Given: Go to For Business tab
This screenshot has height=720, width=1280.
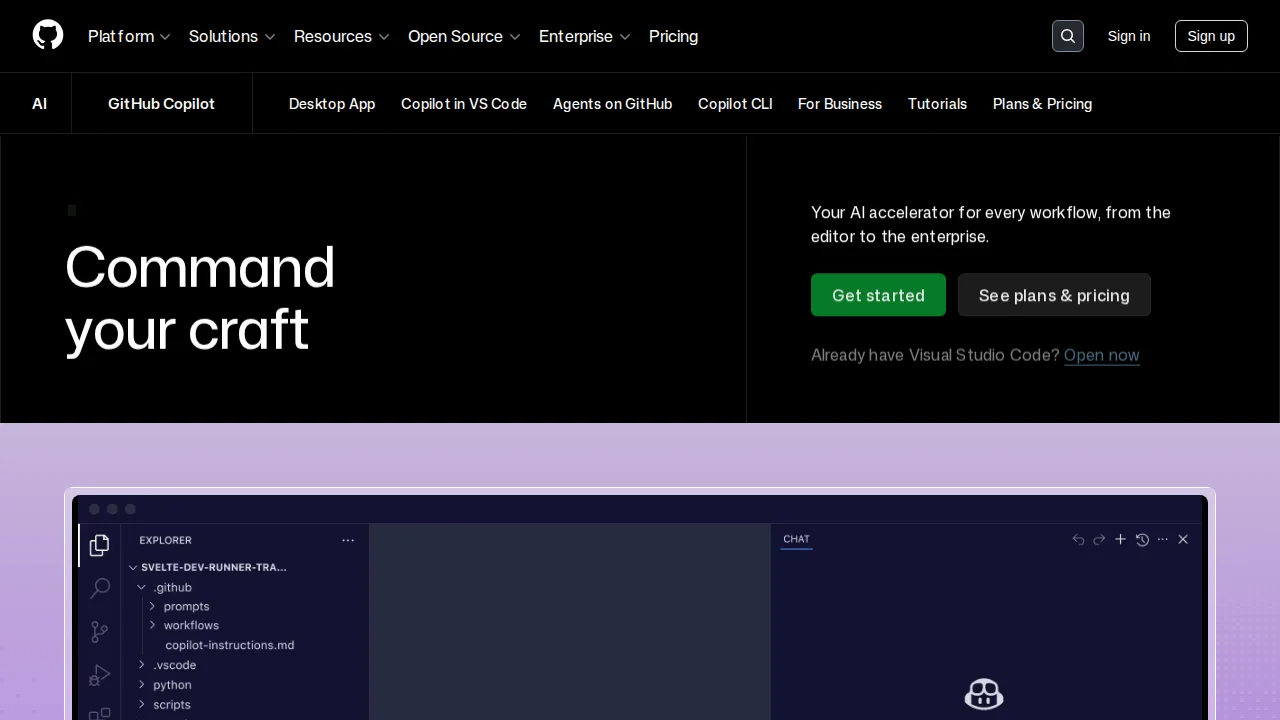Looking at the screenshot, I should coord(840,104).
